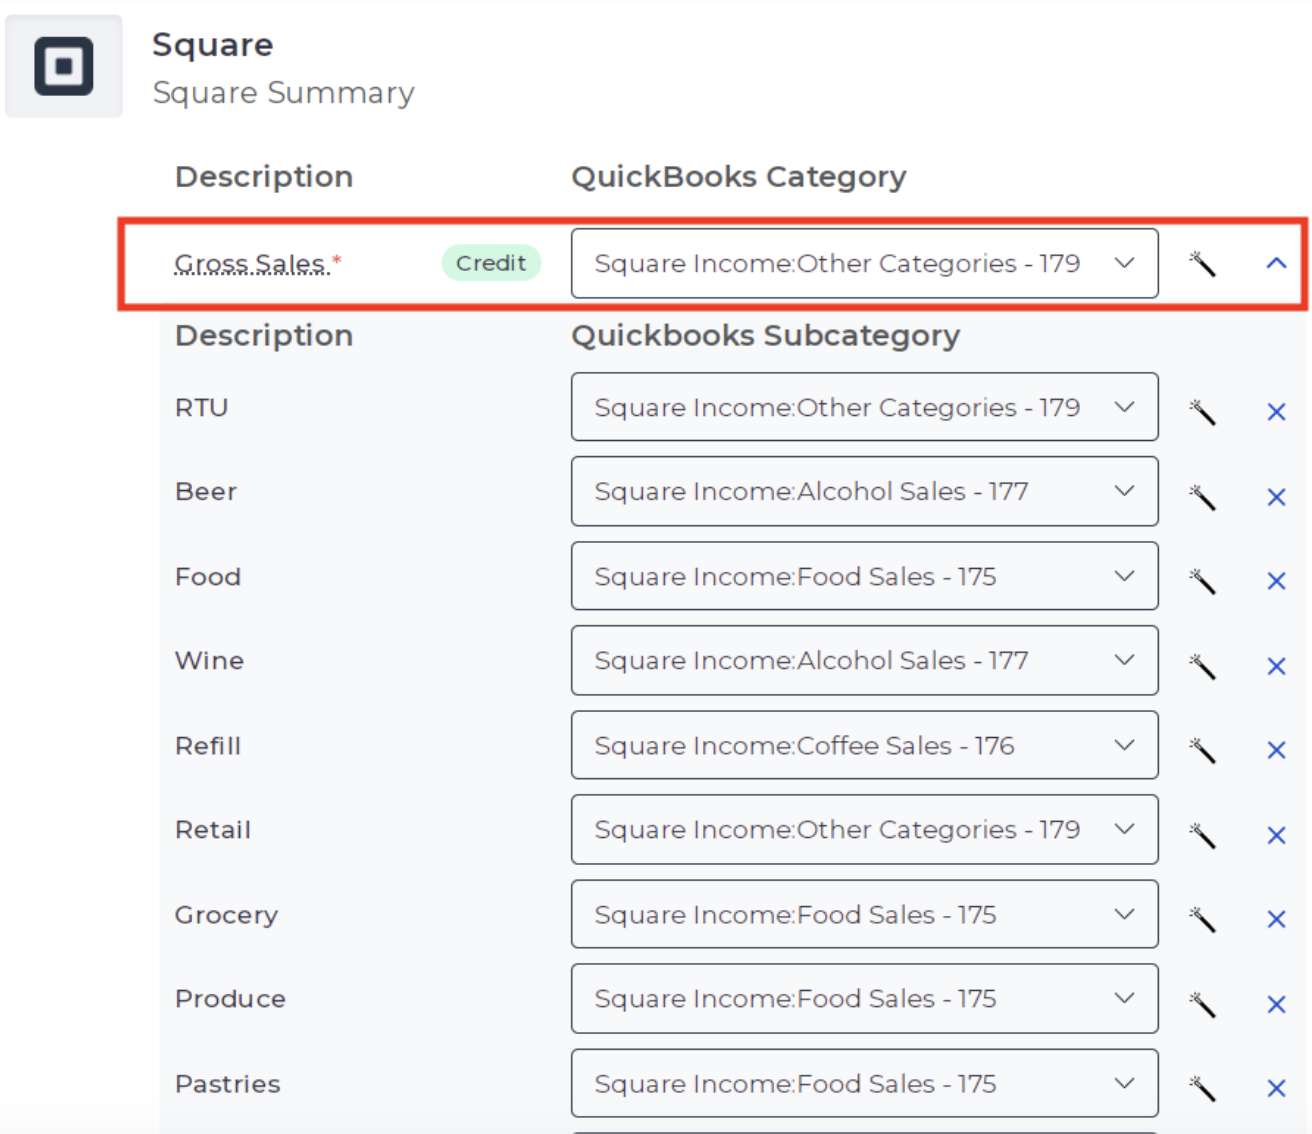
Task: Open the Food subcategory dropdown
Action: pyautogui.click(x=865, y=576)
